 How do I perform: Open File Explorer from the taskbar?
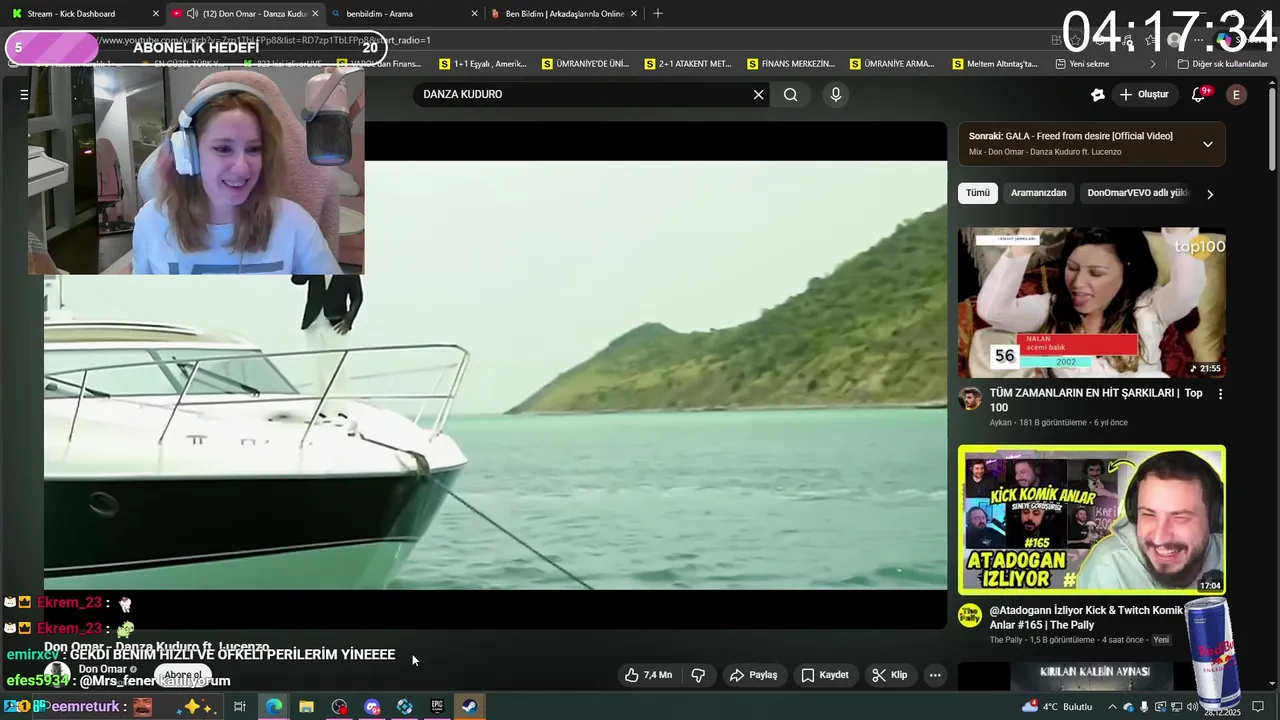[306, 706]
